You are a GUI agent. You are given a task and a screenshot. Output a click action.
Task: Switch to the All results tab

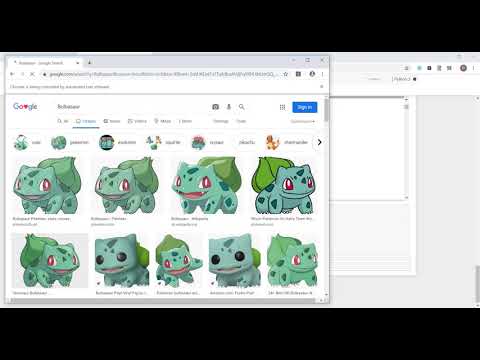[x=63, y=121]
